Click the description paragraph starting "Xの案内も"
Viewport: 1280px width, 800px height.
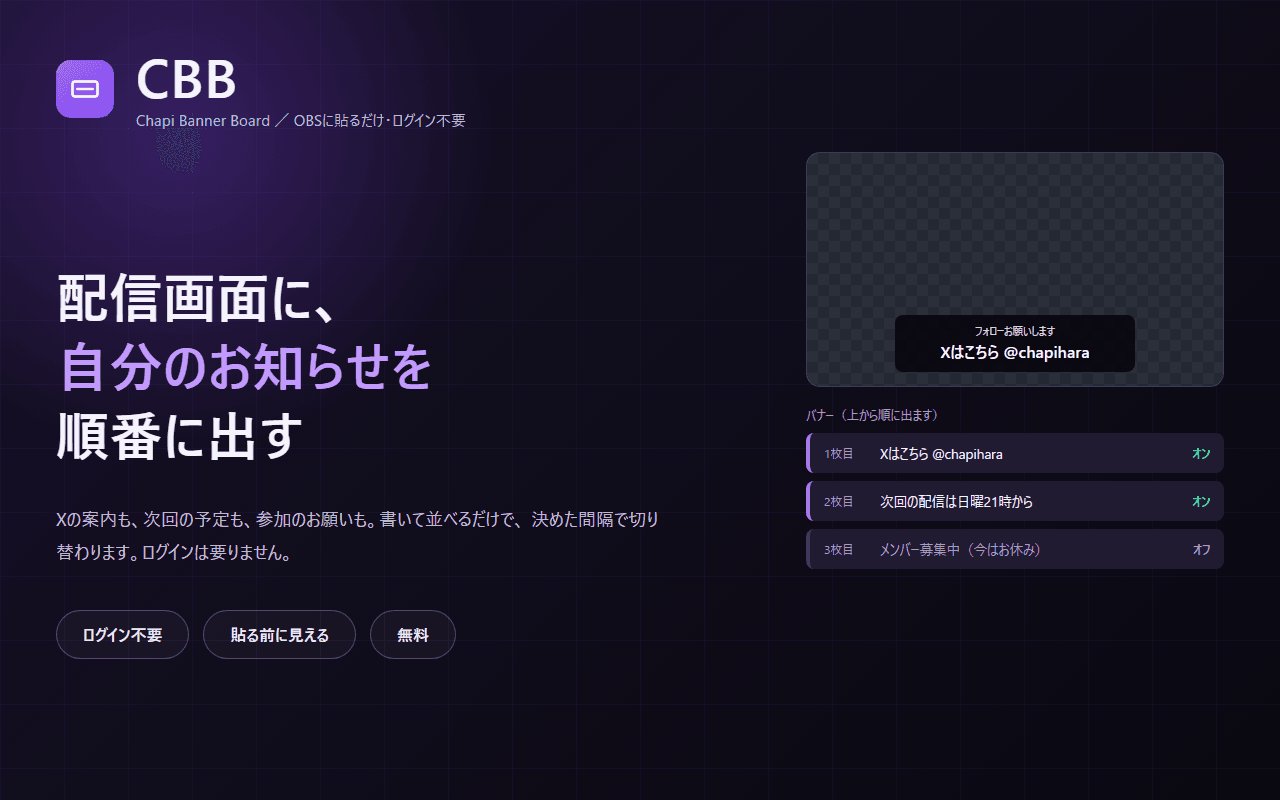click(357, 536)
